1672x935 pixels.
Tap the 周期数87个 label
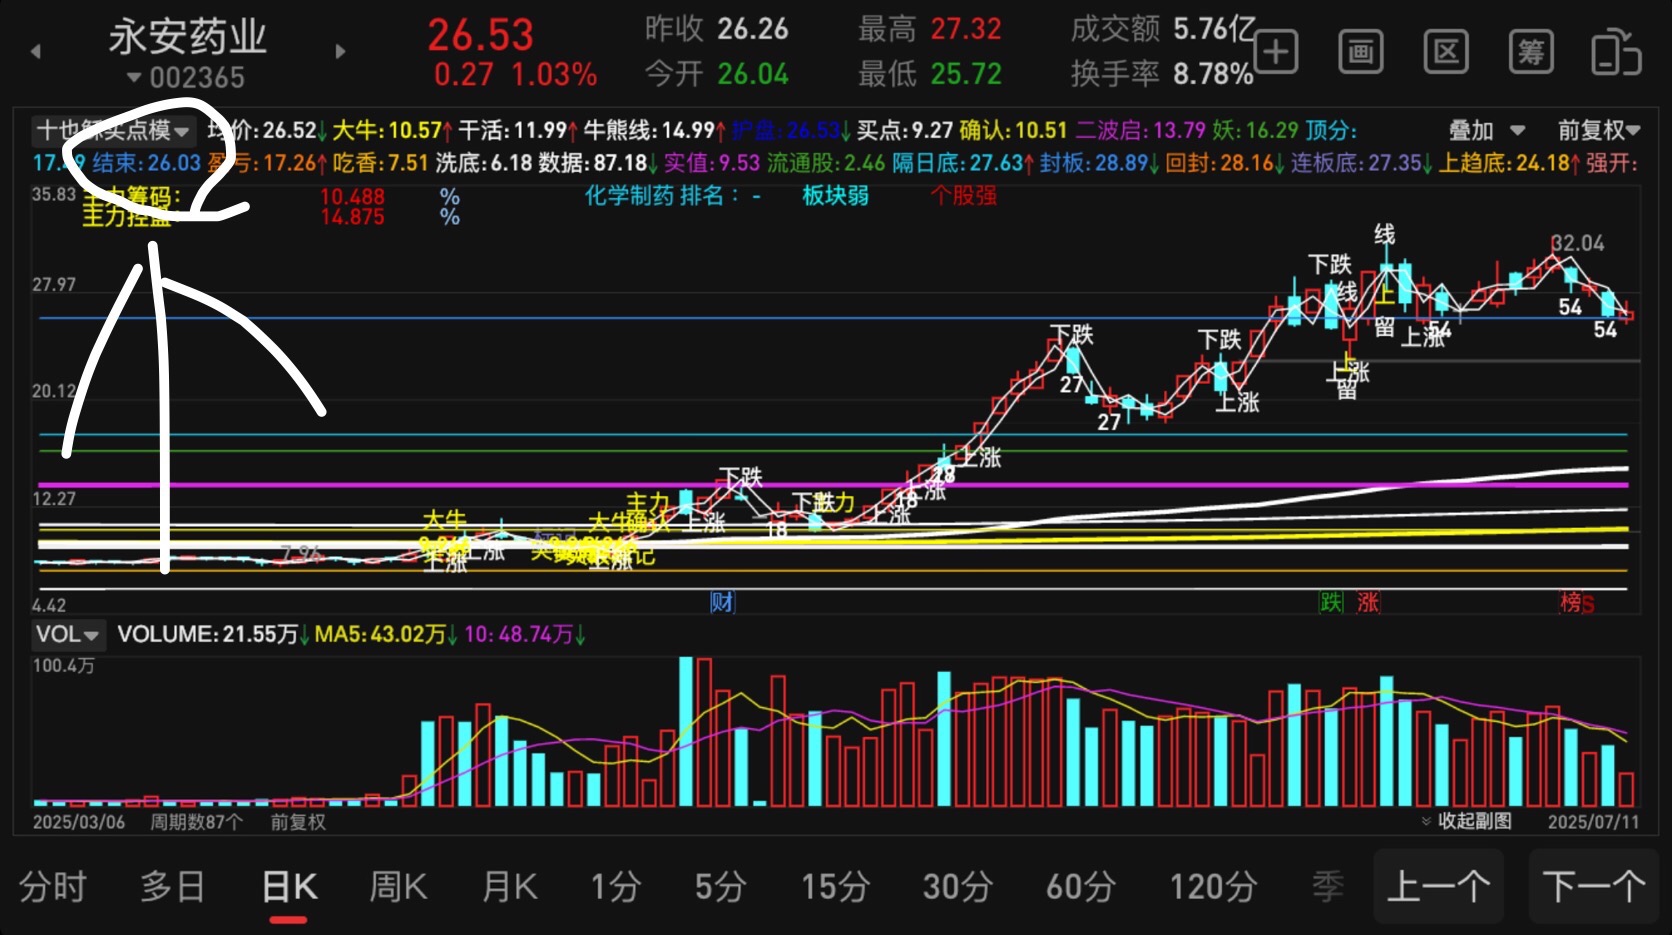coord(196,822)
